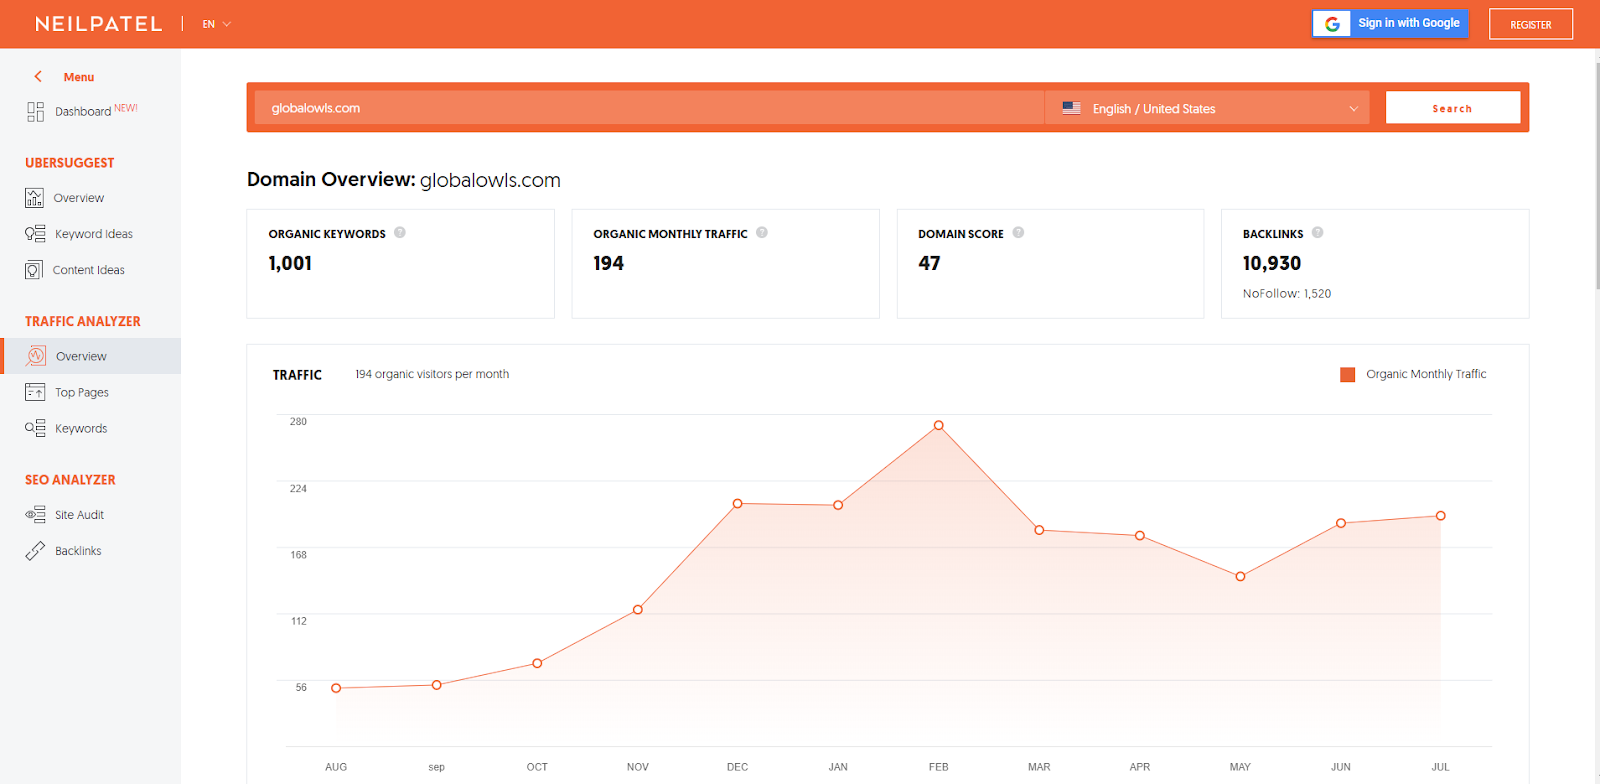Click the MAY data point on chart
The height and width of the screenshot is (784, 1600).
1240,577
